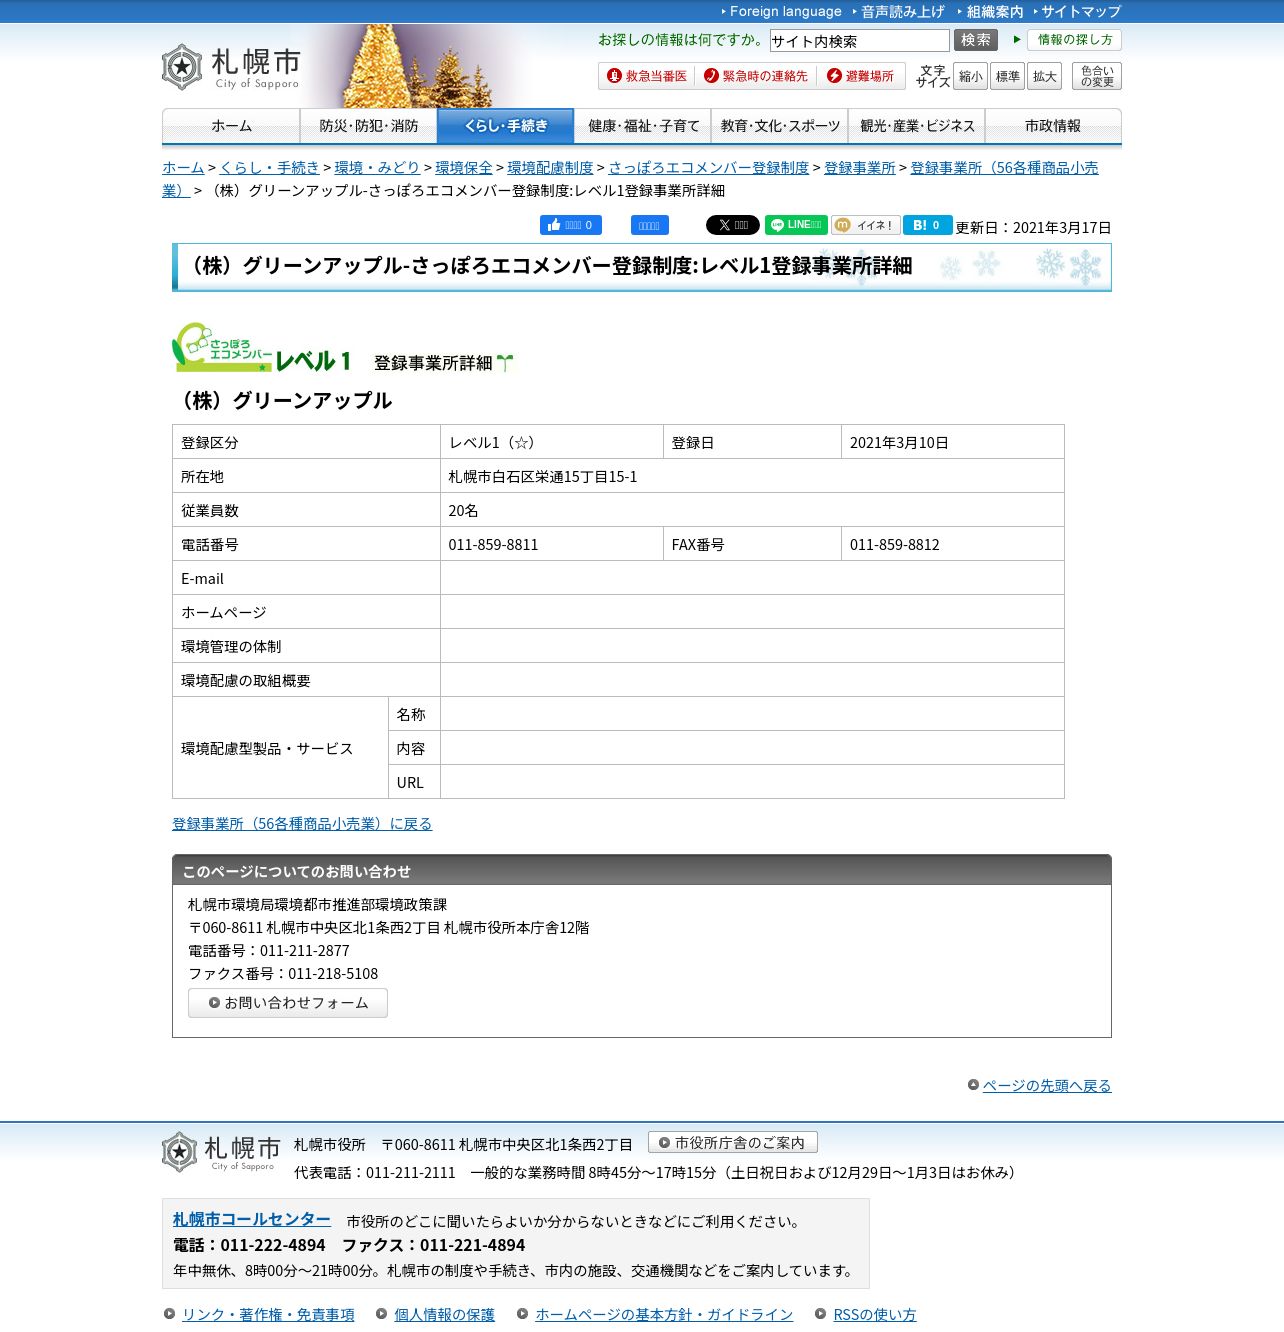Click the X post button
The height and width of the screenshot is (1332, 1284).
pos(732,225)
